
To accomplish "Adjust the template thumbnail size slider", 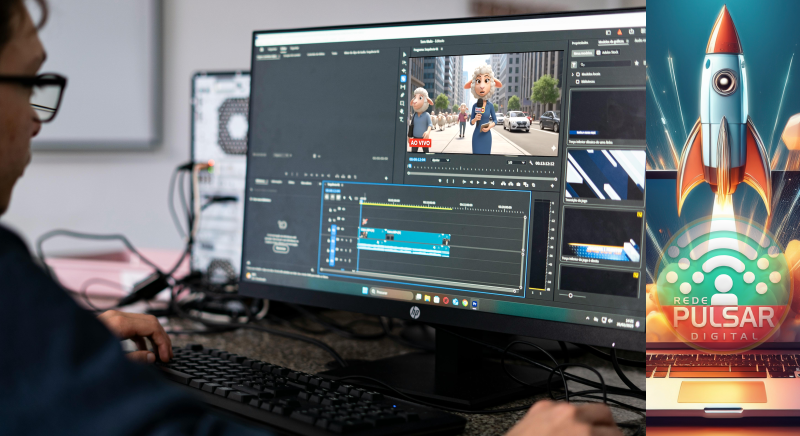I will pyautogui.click(x=570, y=295).
